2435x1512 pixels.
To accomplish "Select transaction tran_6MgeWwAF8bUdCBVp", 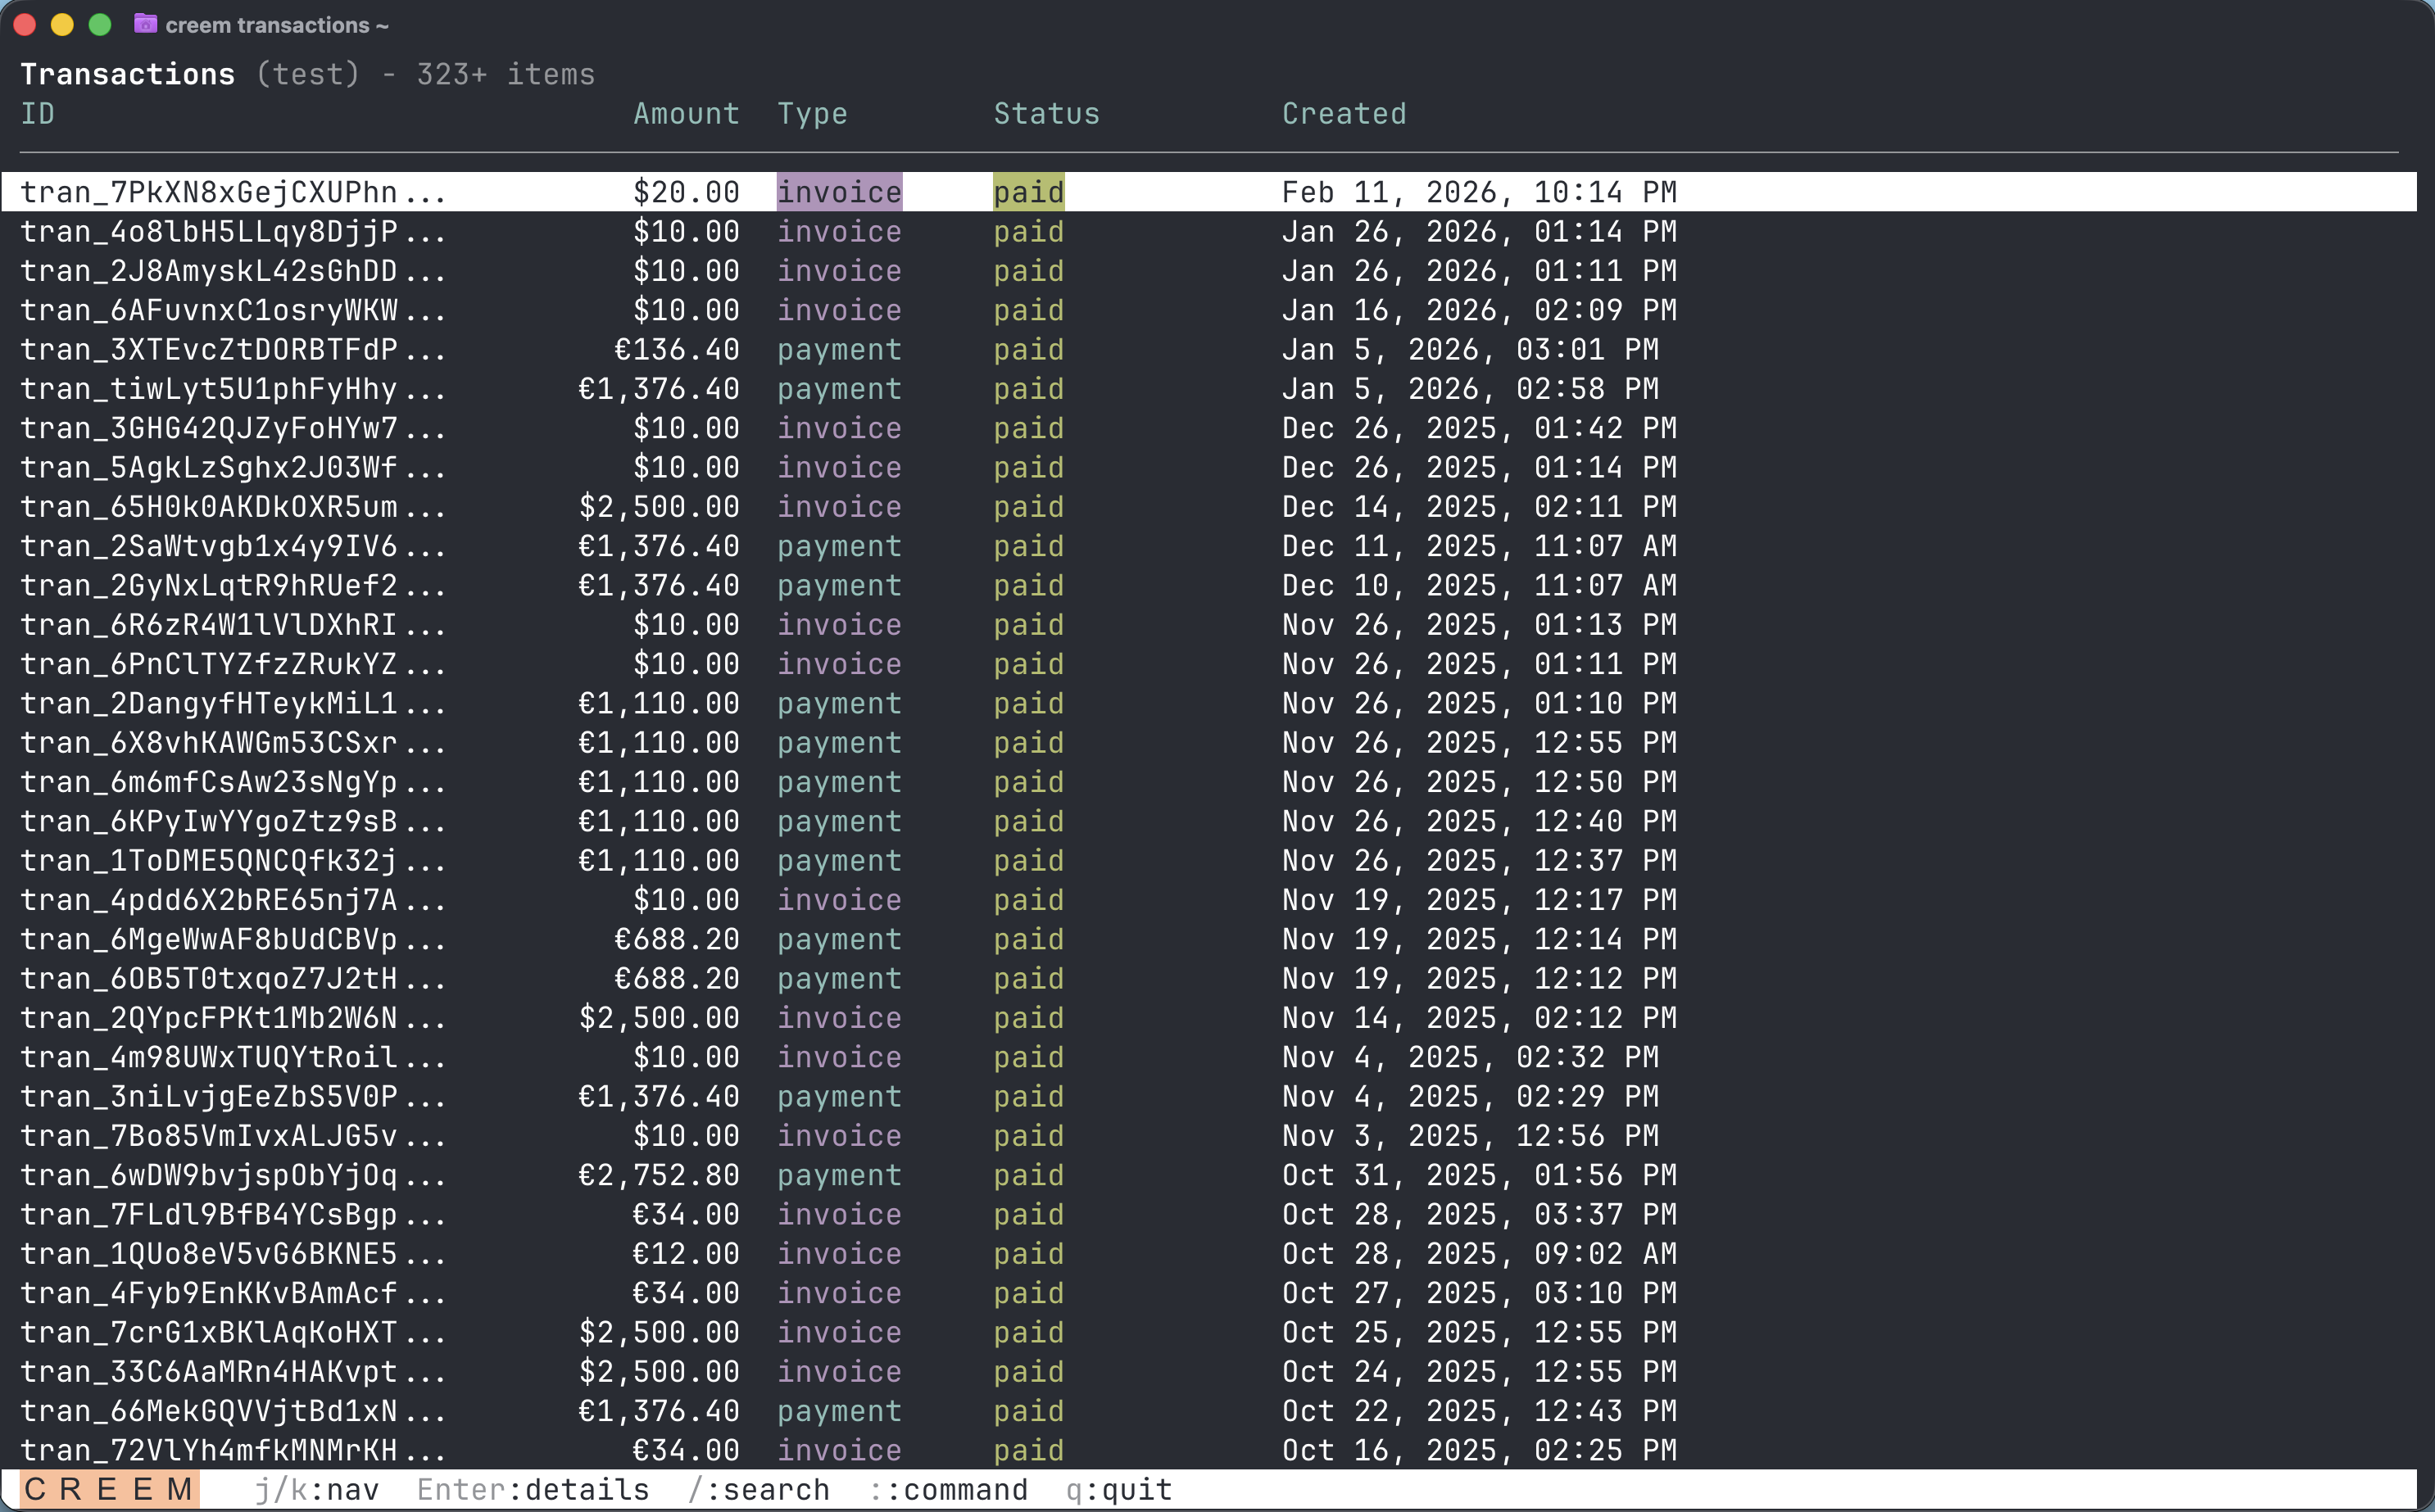I will [1209, 939].
